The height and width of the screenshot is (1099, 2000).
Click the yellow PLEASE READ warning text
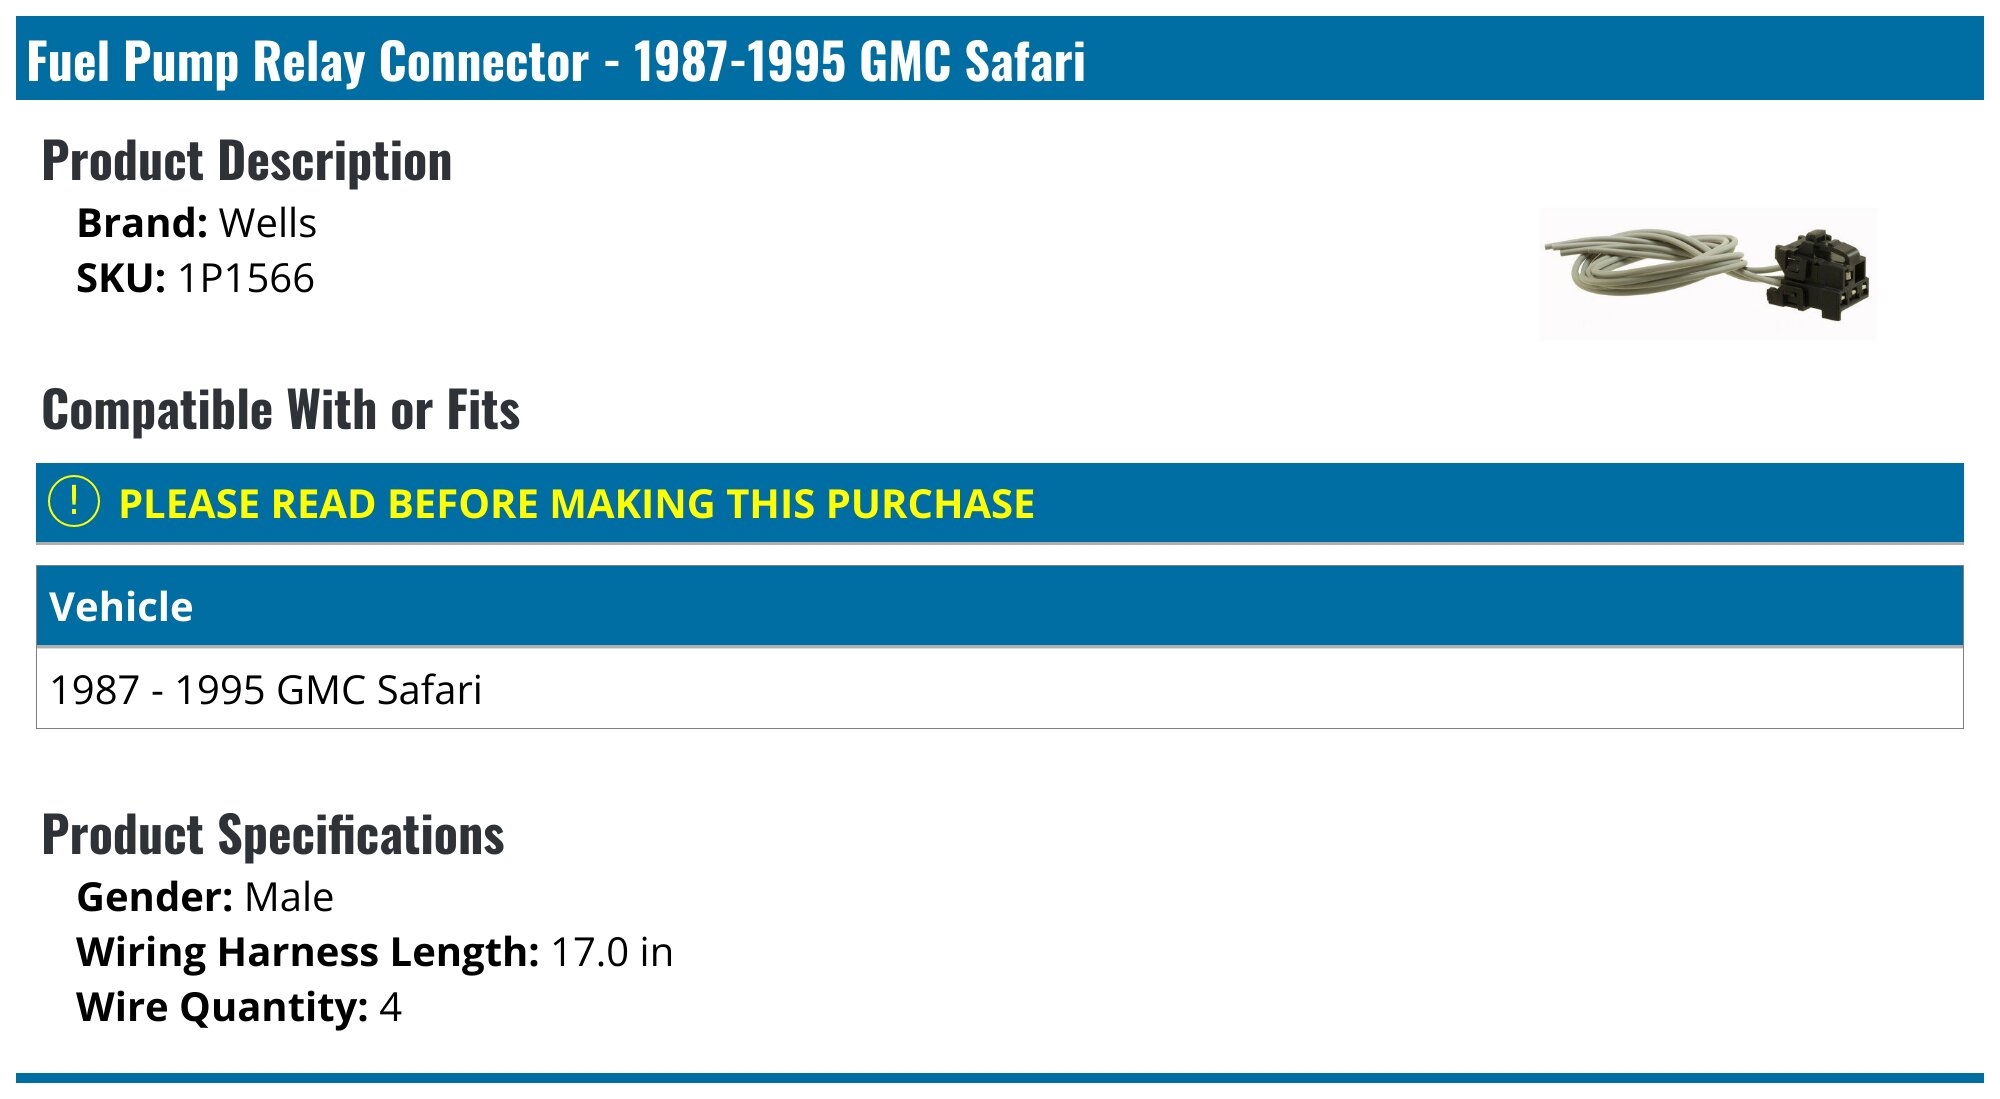click(x=577, y=503)
